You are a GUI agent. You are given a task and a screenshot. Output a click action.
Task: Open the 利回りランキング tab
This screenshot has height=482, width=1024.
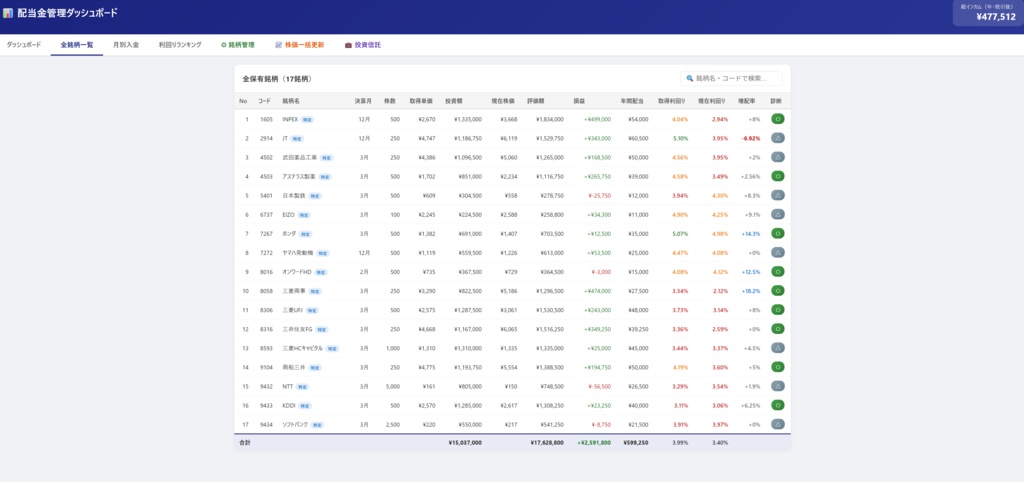180,45
